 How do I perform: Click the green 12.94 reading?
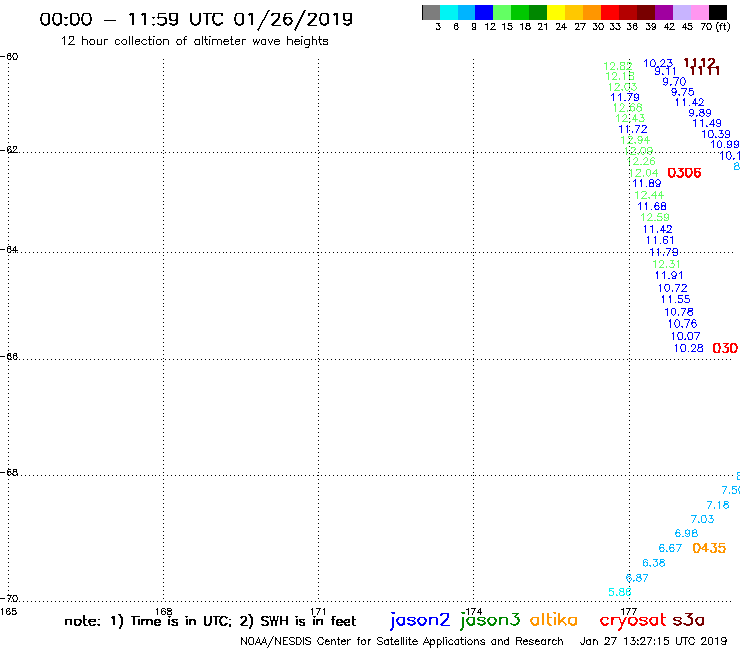tap(635, 140)
